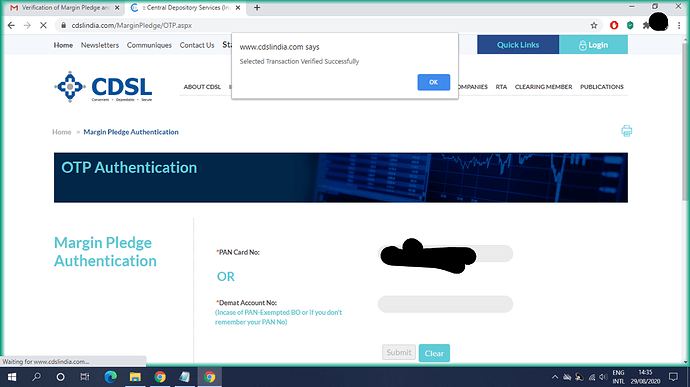Image resolution: width=690 pixels, height=387 pixels.
Task: Click the Demat Account No input field
Action: [445, 304]
